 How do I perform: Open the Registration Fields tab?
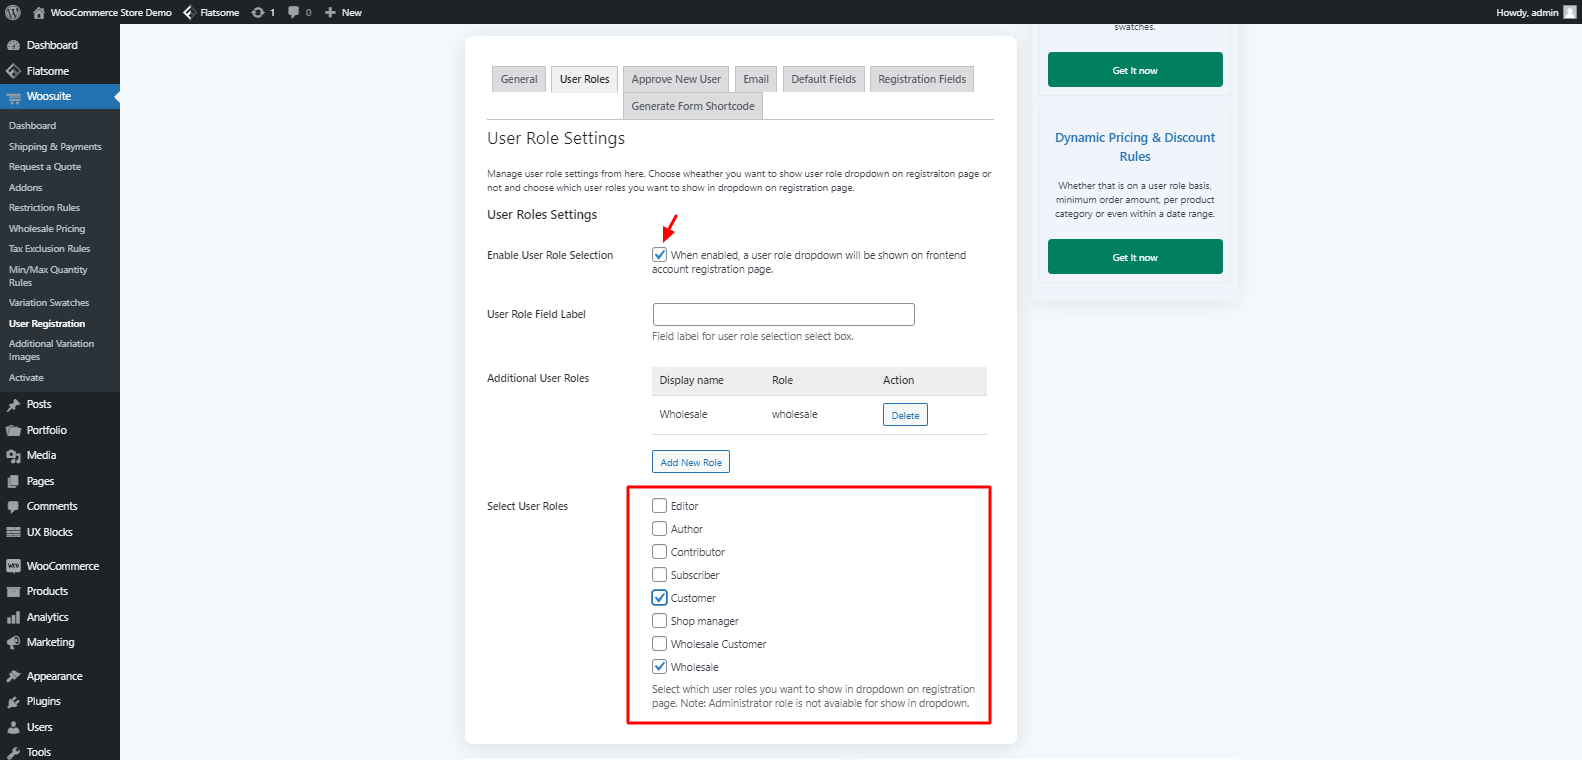click(x=922, y=79)
